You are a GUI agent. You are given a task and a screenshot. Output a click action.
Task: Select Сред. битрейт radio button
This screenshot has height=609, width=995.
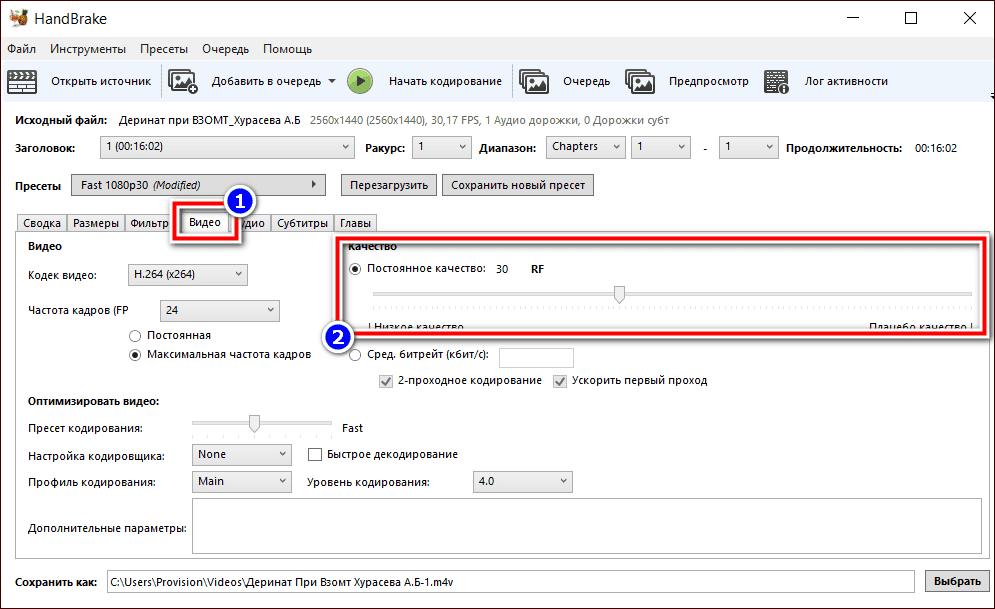[x=355, y=355]
